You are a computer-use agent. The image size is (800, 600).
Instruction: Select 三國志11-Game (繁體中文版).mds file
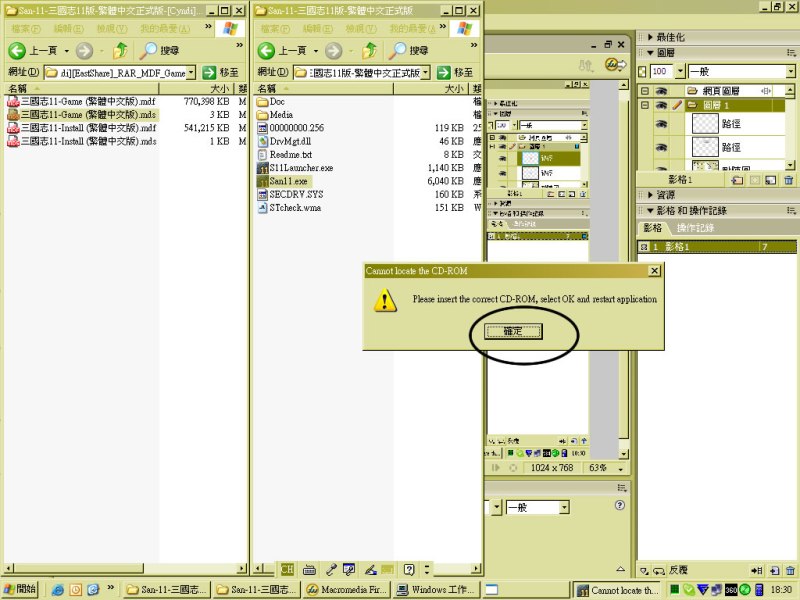[x=81, y=115]
